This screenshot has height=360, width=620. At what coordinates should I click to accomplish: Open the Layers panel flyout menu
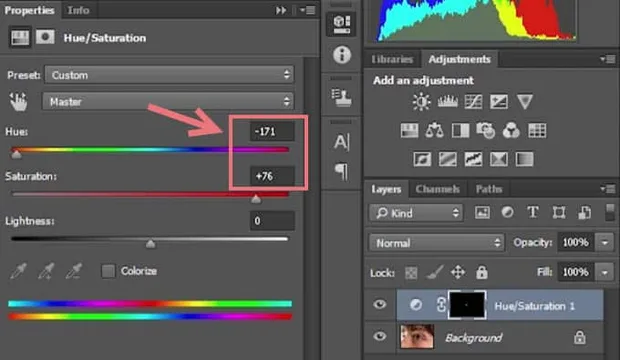[x=608, y=189]
